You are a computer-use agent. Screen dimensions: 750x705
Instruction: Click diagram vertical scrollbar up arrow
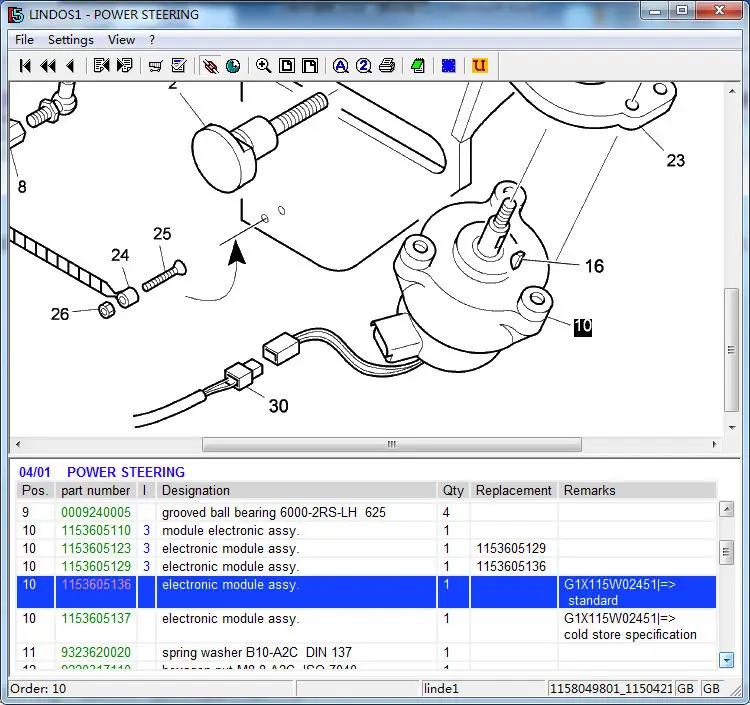pyautogui.click(x=732, y=90)
